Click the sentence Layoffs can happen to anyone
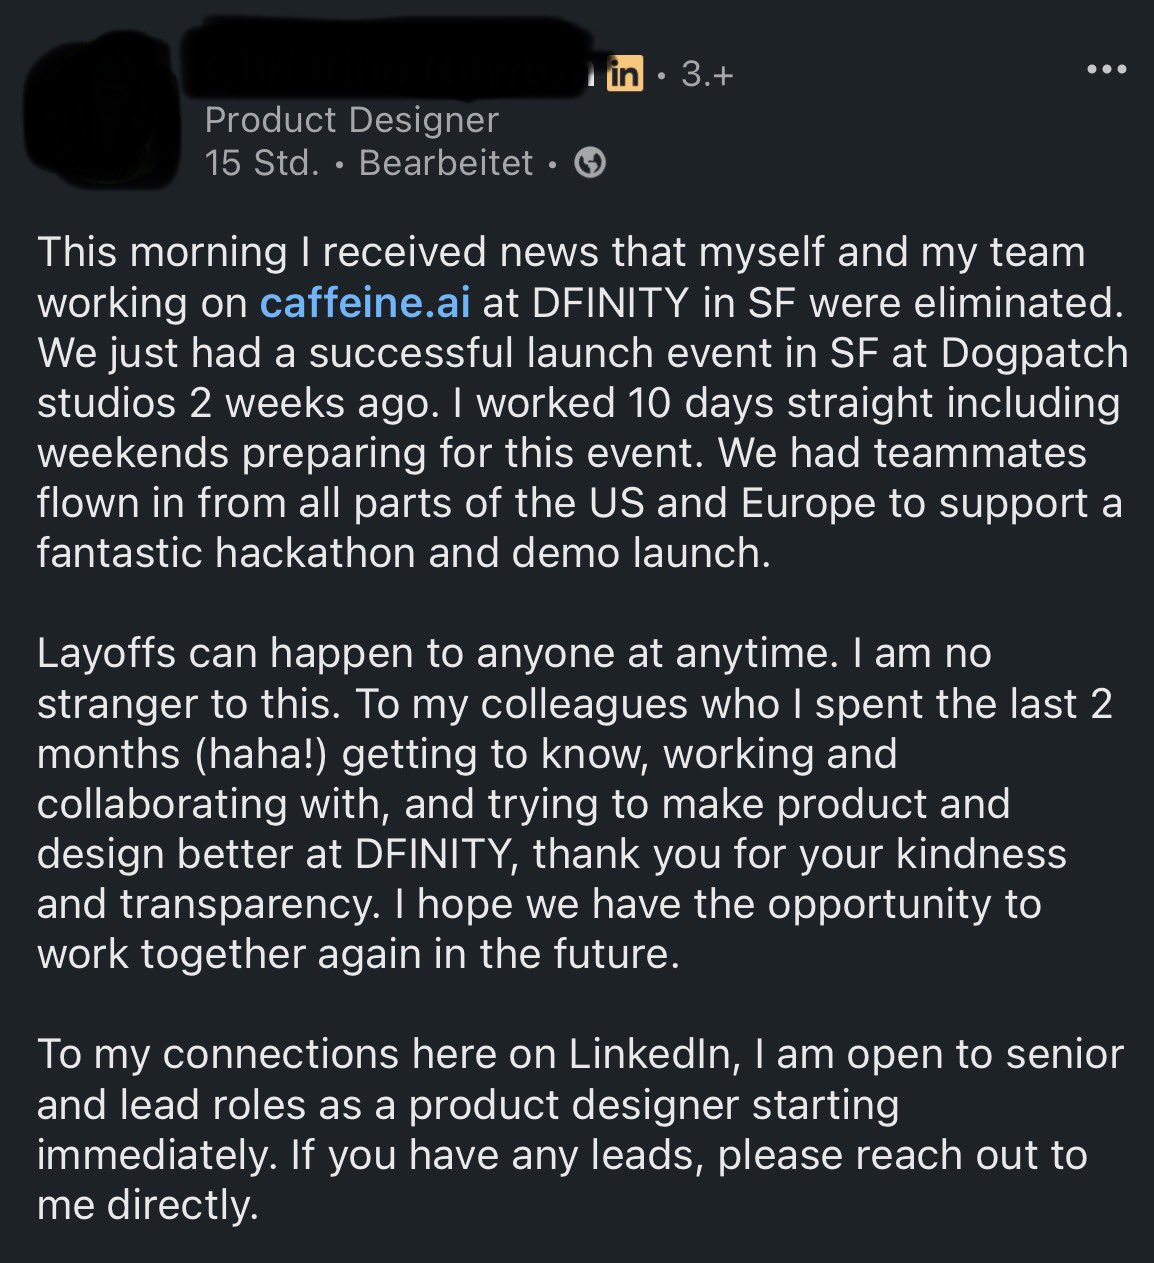1154x1263 pixels. 435,653
